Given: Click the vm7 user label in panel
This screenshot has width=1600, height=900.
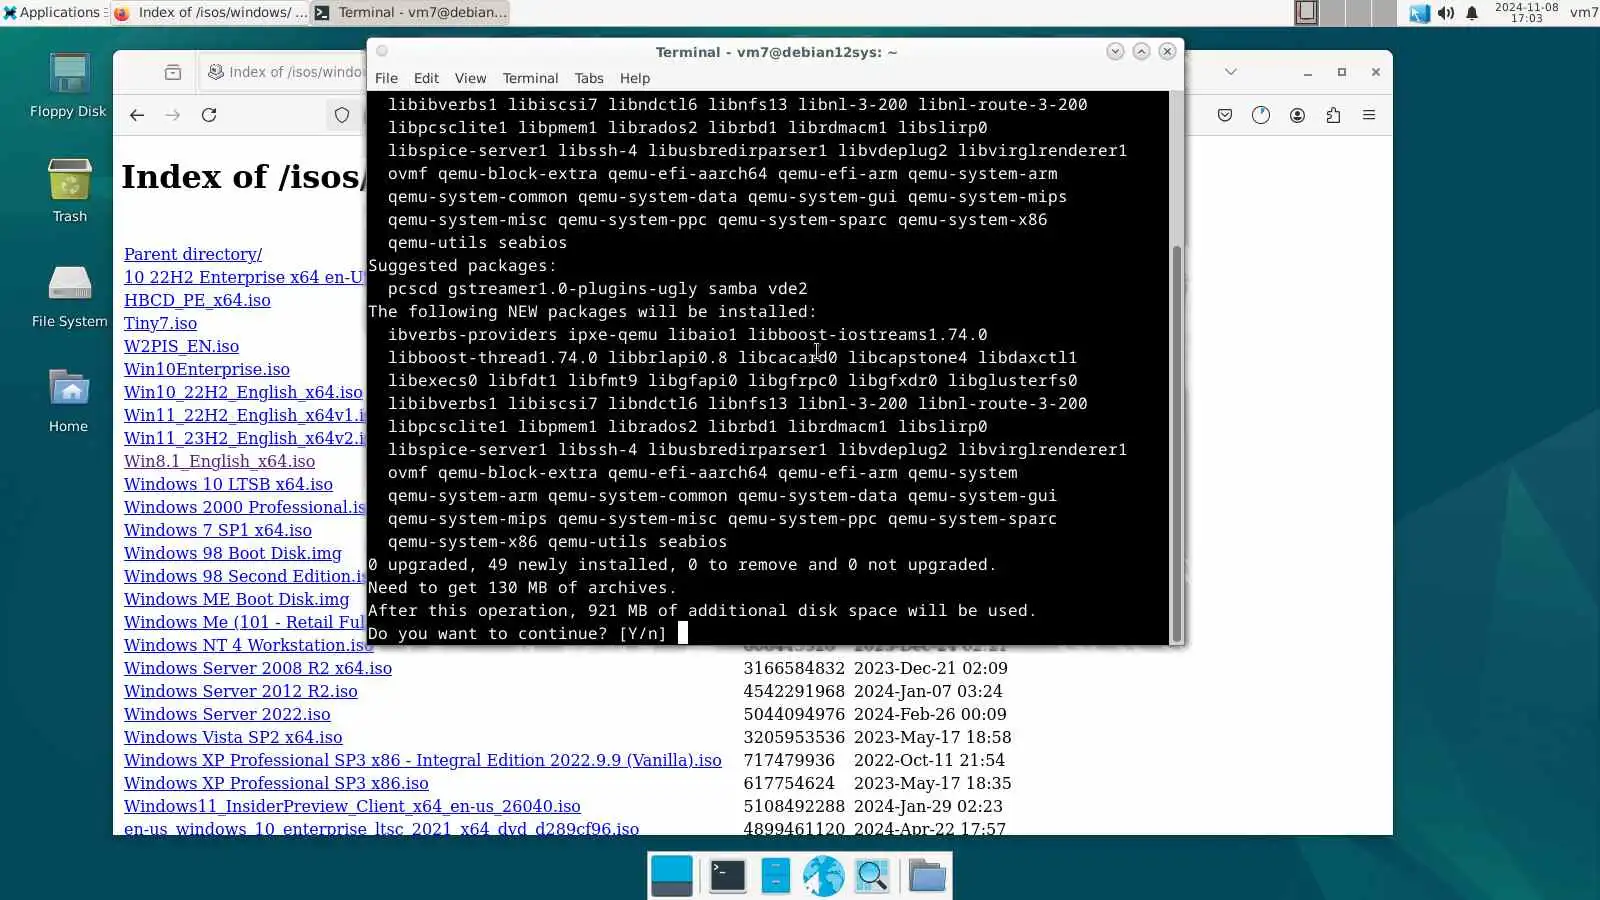Looking at the screenshot, I should 1583,12.
